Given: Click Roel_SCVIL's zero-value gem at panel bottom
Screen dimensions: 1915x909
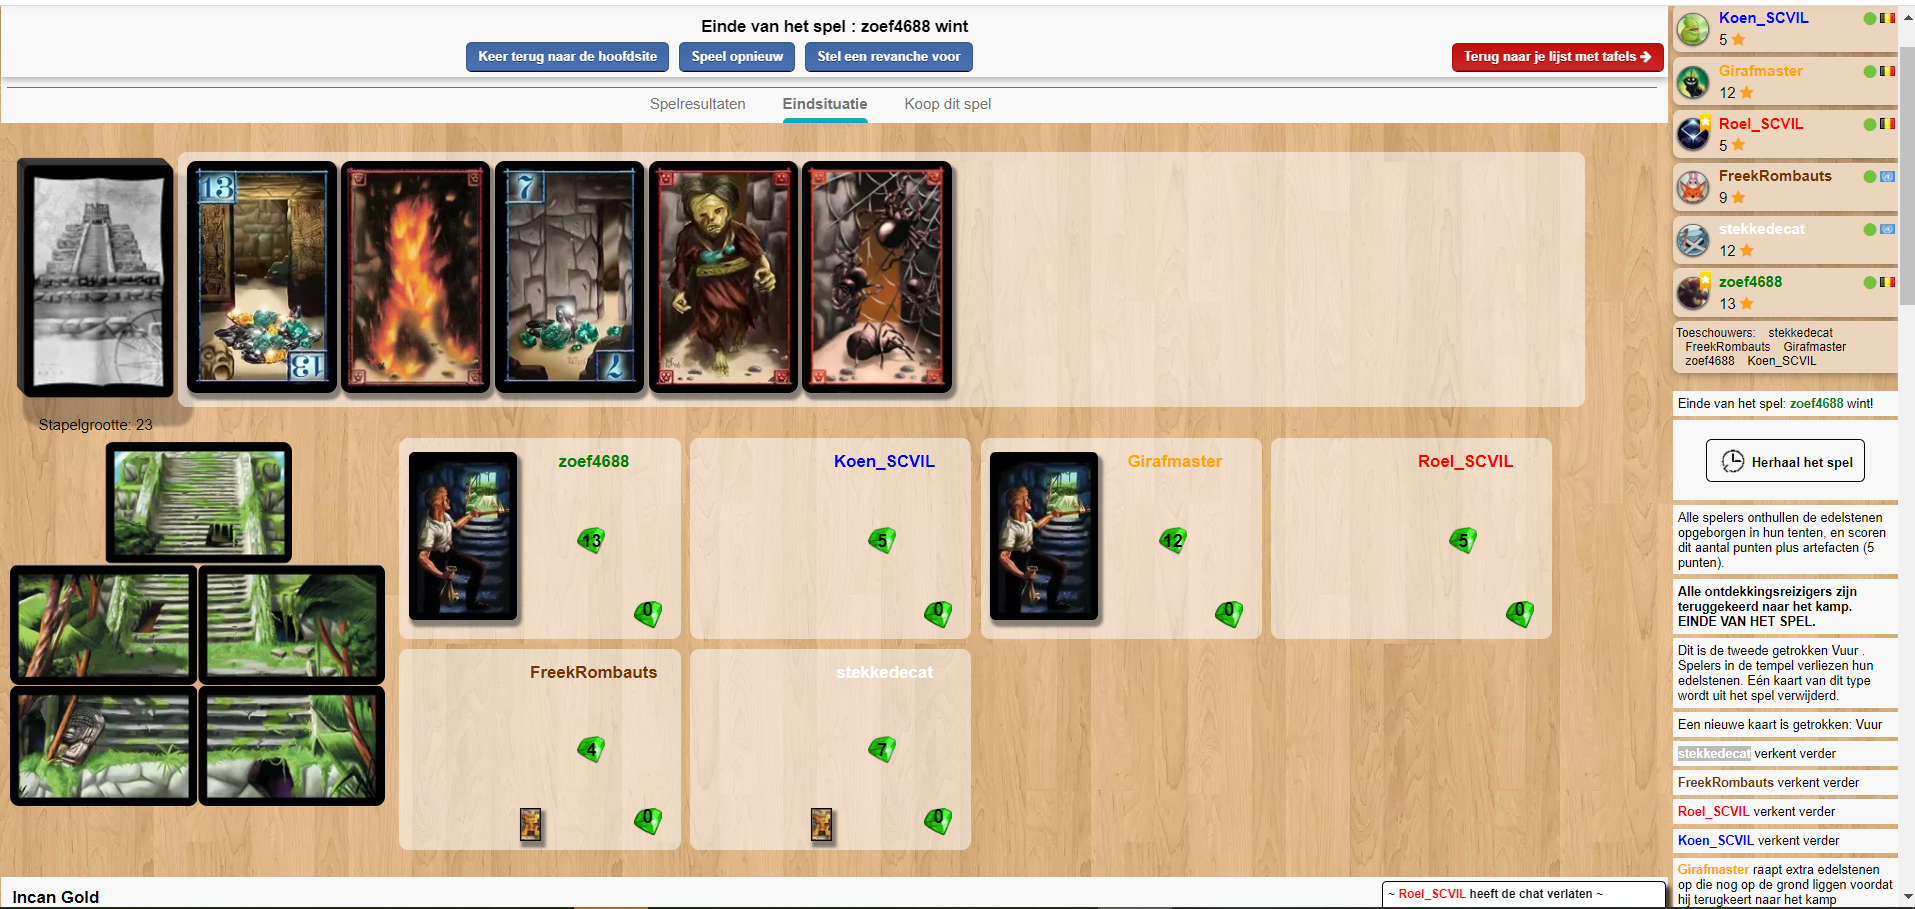Looking at the screenshot, I should click(1520, 614).
